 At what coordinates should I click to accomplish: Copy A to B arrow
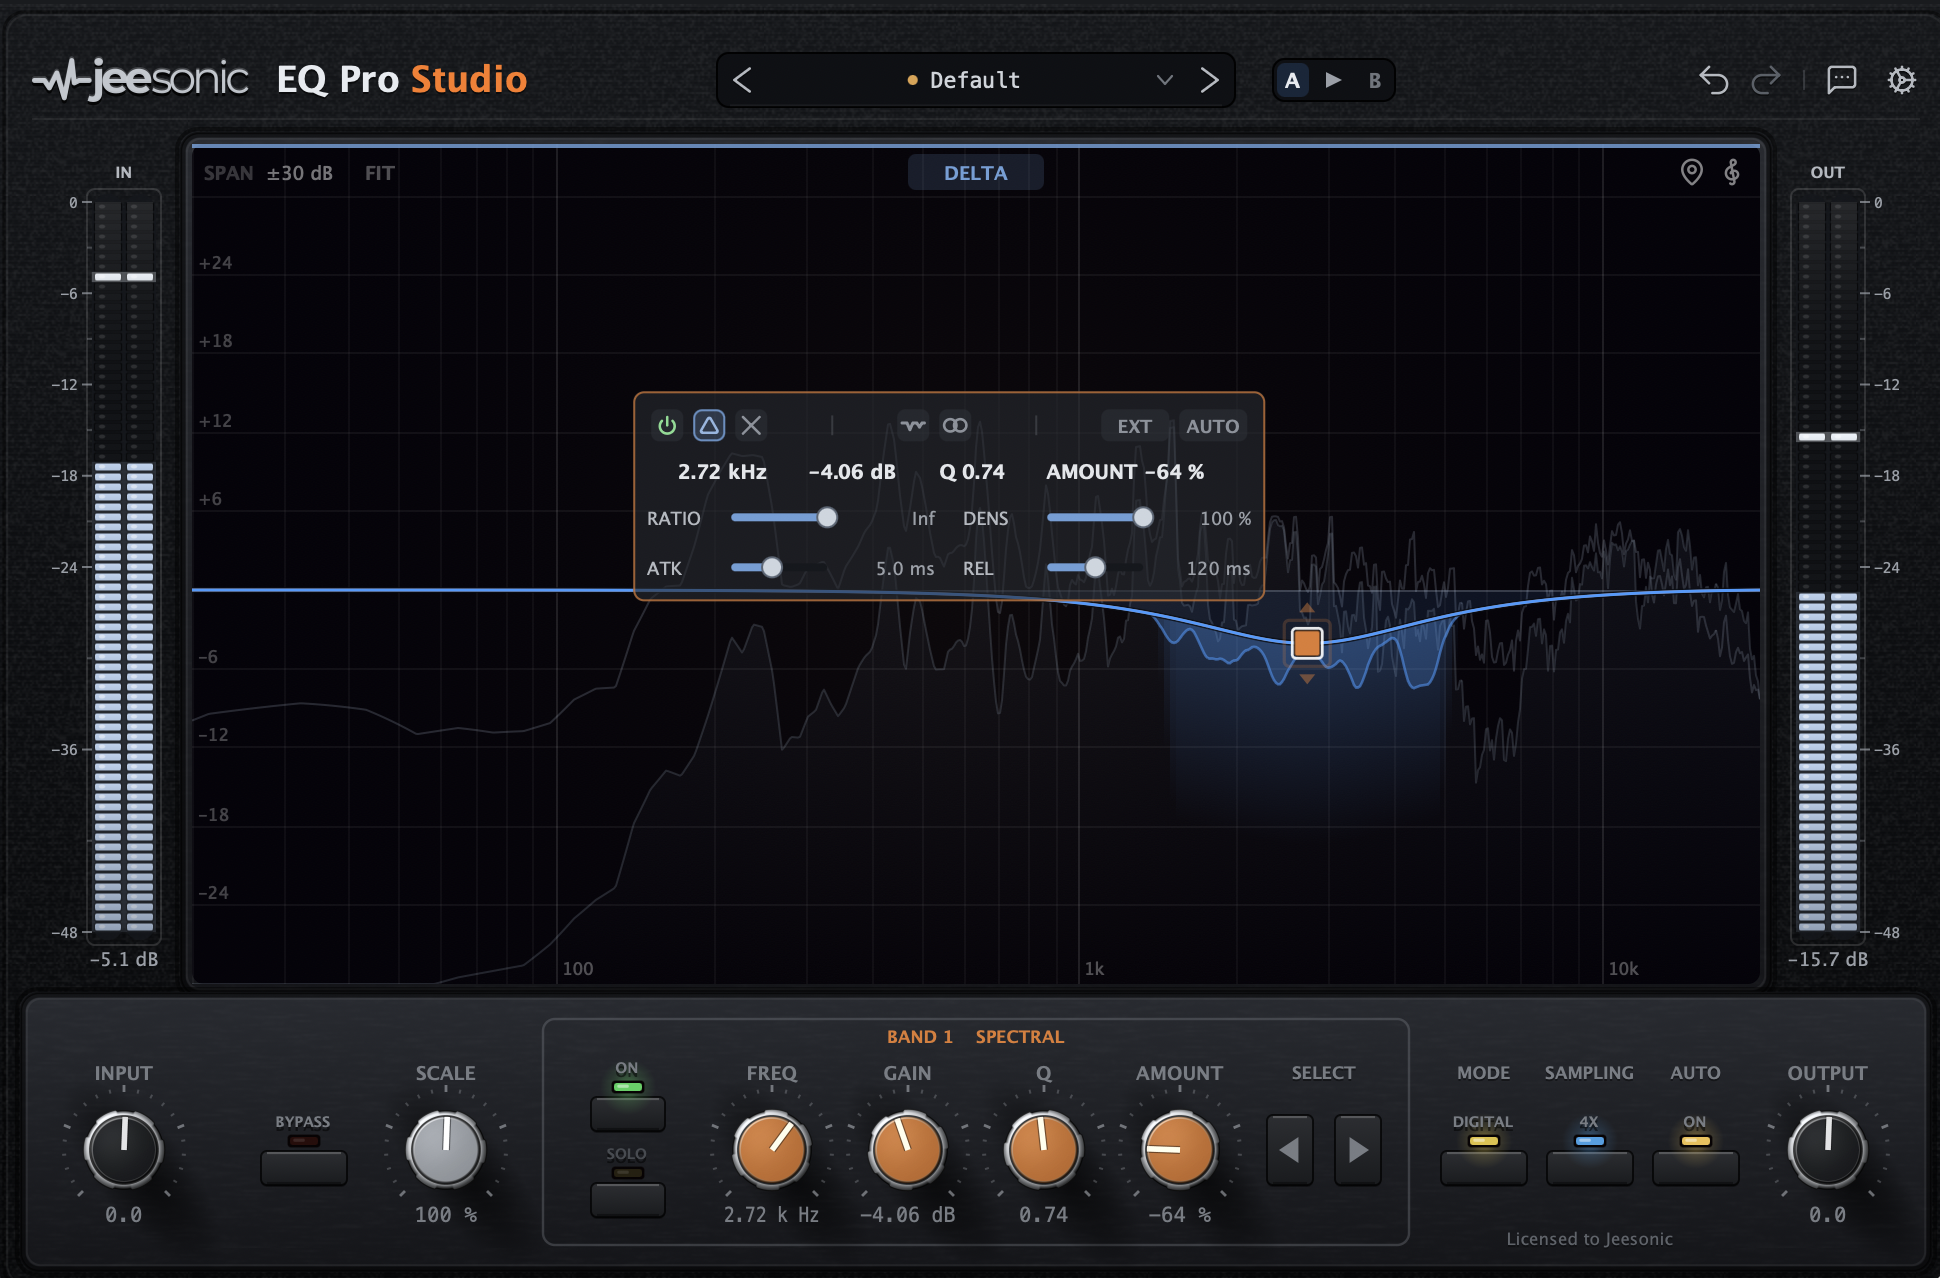pyautogui.click(x=1333, y=80)
